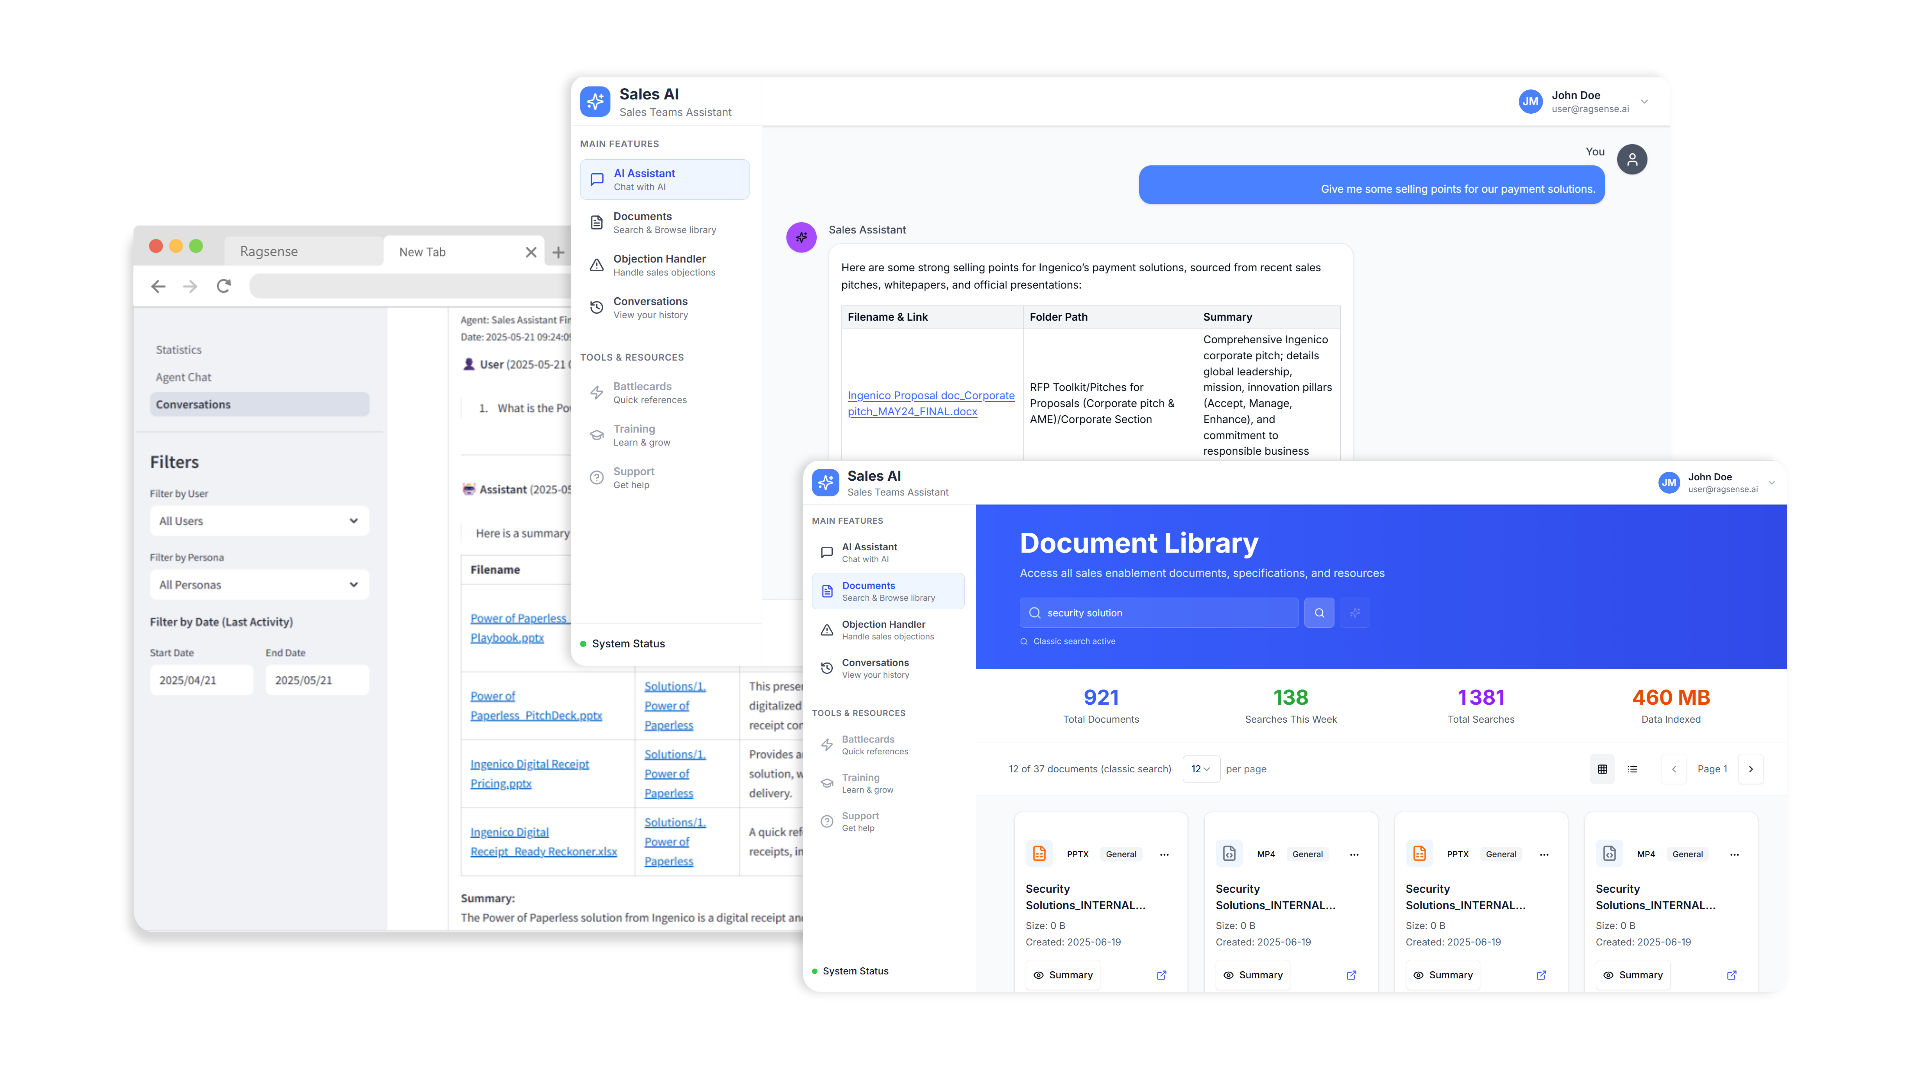Image resolution: width=1920 pixels, height=1080 pixels.
Task: Open more options on first MP4 card
Action: (x=1354, y=855)
